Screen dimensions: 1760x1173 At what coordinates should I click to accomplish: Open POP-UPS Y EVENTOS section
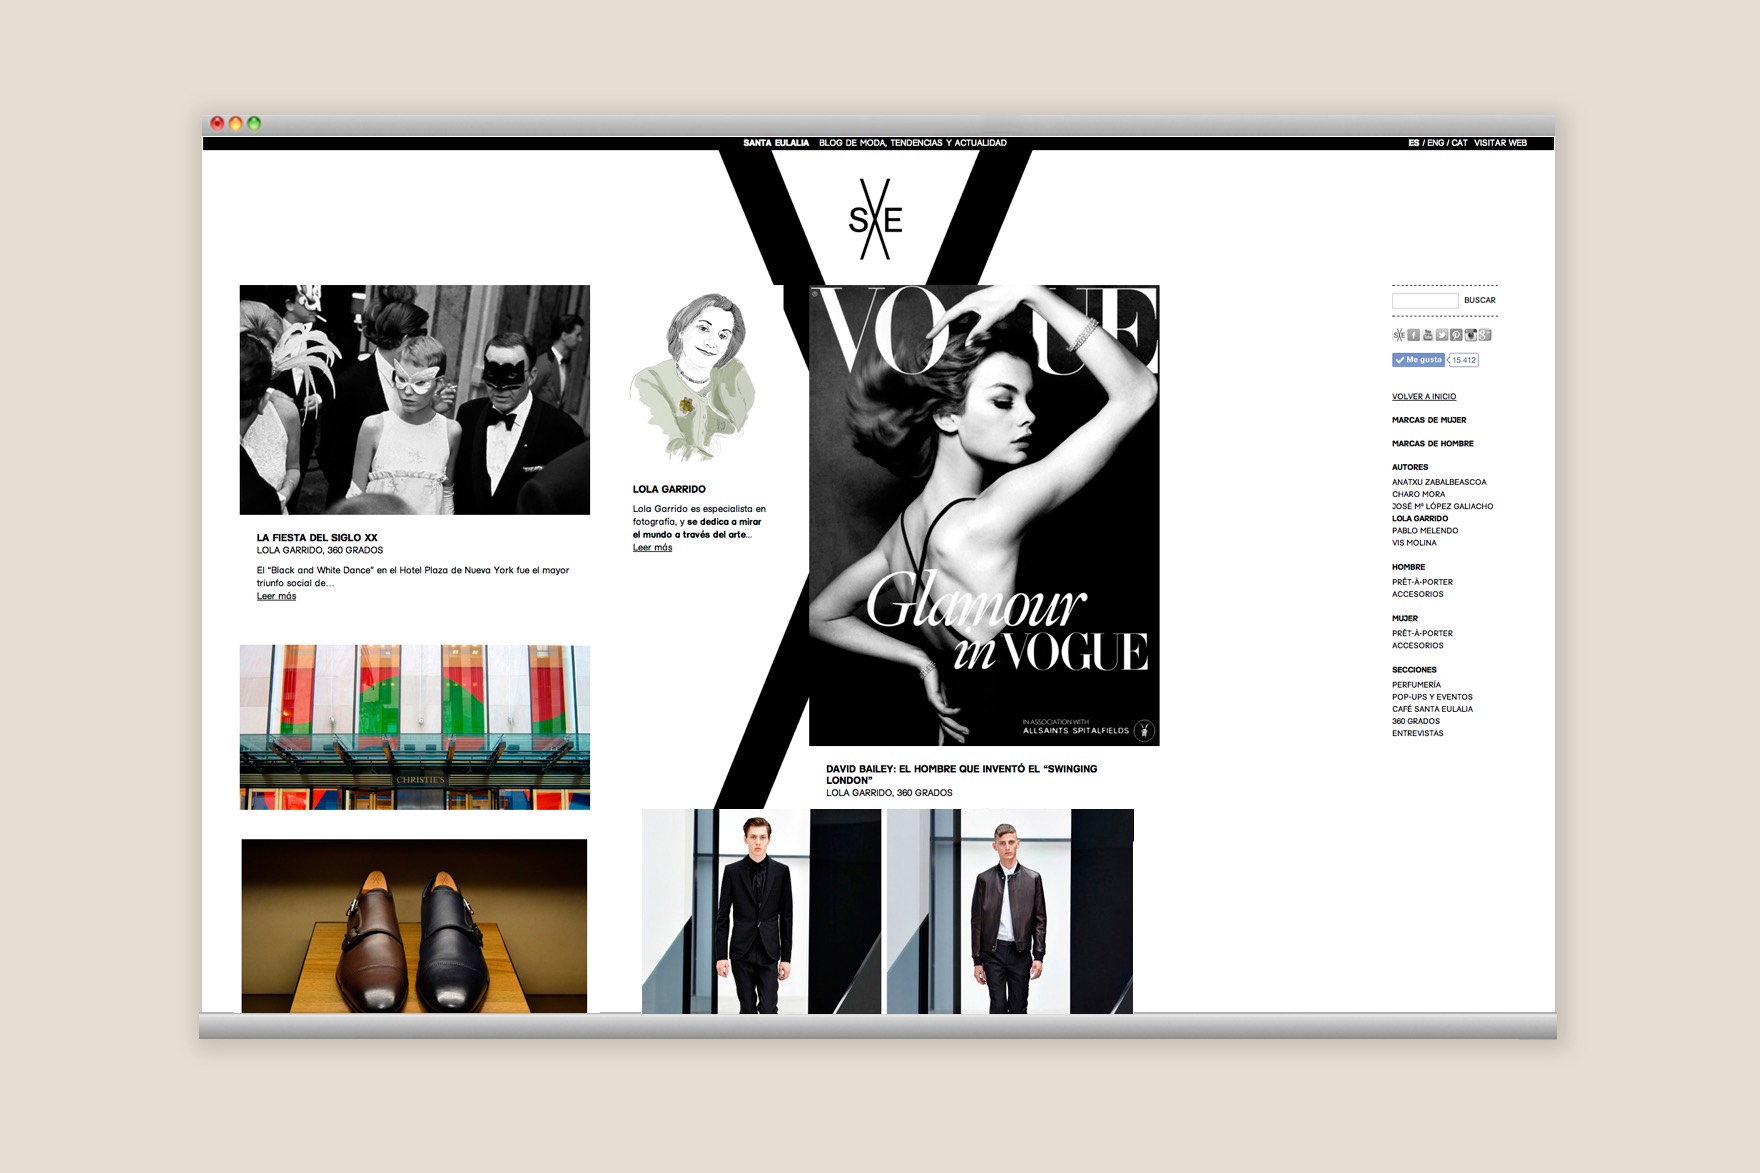pos(1432,697)
